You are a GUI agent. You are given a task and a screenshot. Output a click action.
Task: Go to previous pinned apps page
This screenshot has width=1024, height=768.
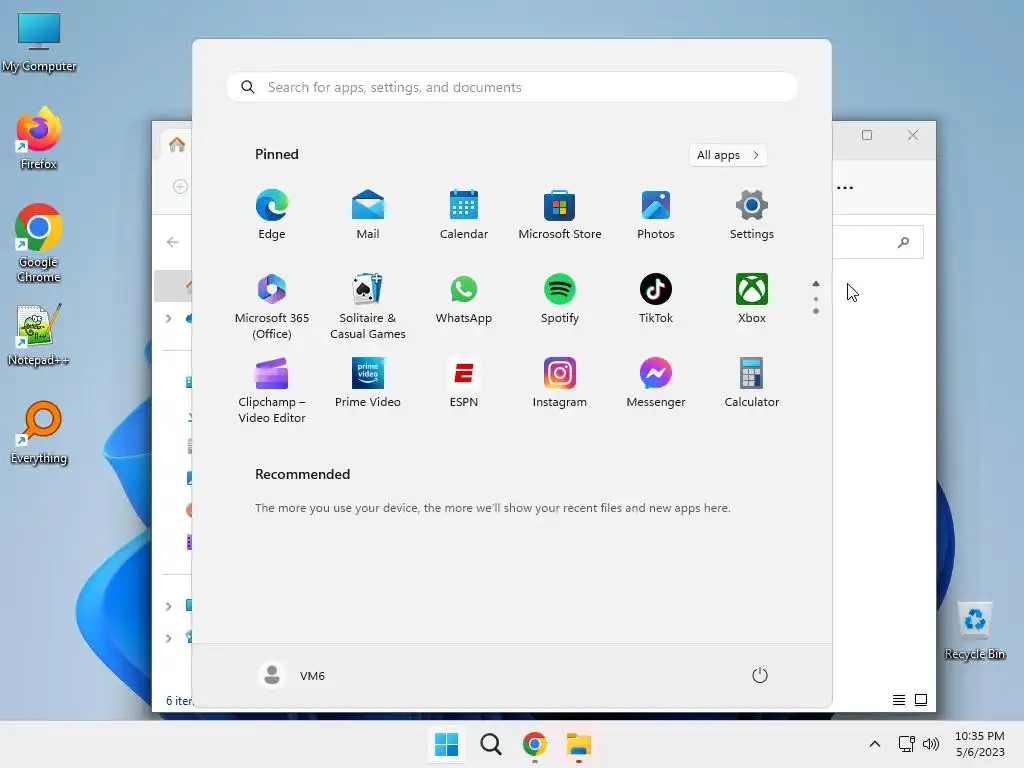pos(816,283)
